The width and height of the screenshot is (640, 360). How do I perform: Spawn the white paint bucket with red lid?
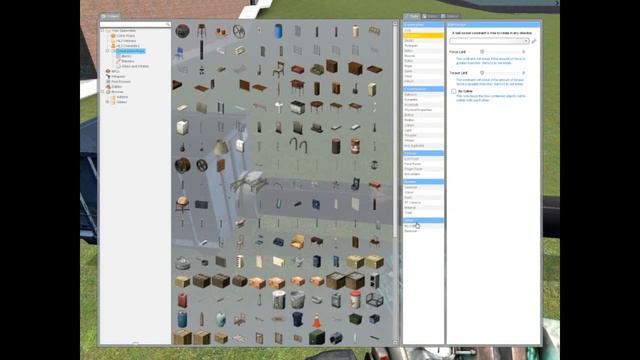tap(355, 300)
